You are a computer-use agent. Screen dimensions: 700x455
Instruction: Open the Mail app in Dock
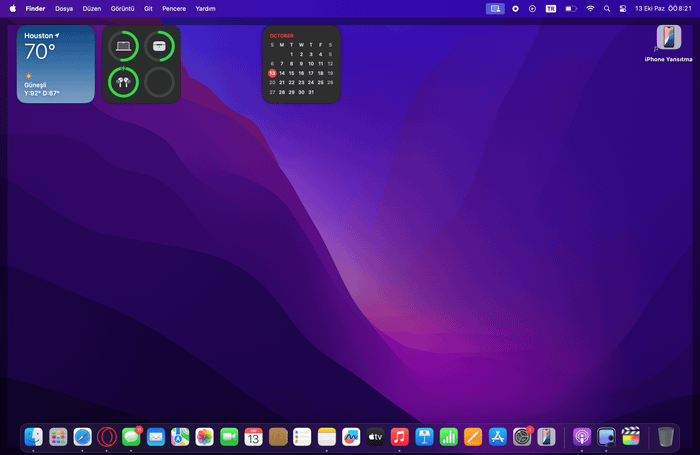pos(156,437)
